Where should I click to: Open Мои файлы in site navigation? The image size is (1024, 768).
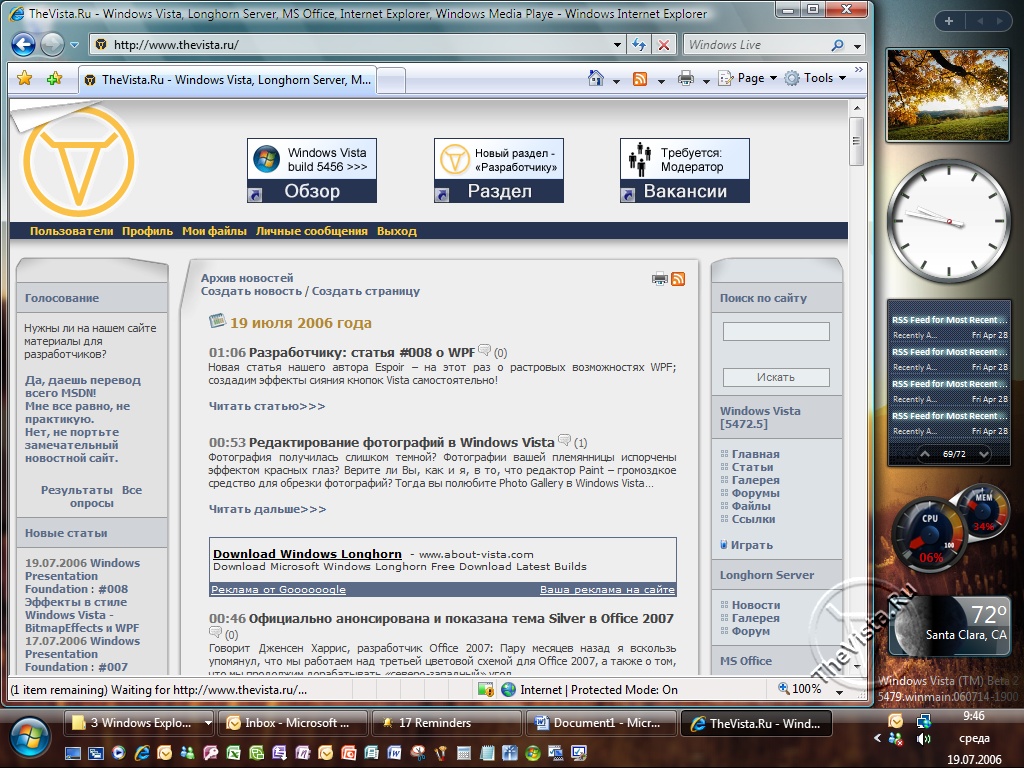(x=214, y=231)
